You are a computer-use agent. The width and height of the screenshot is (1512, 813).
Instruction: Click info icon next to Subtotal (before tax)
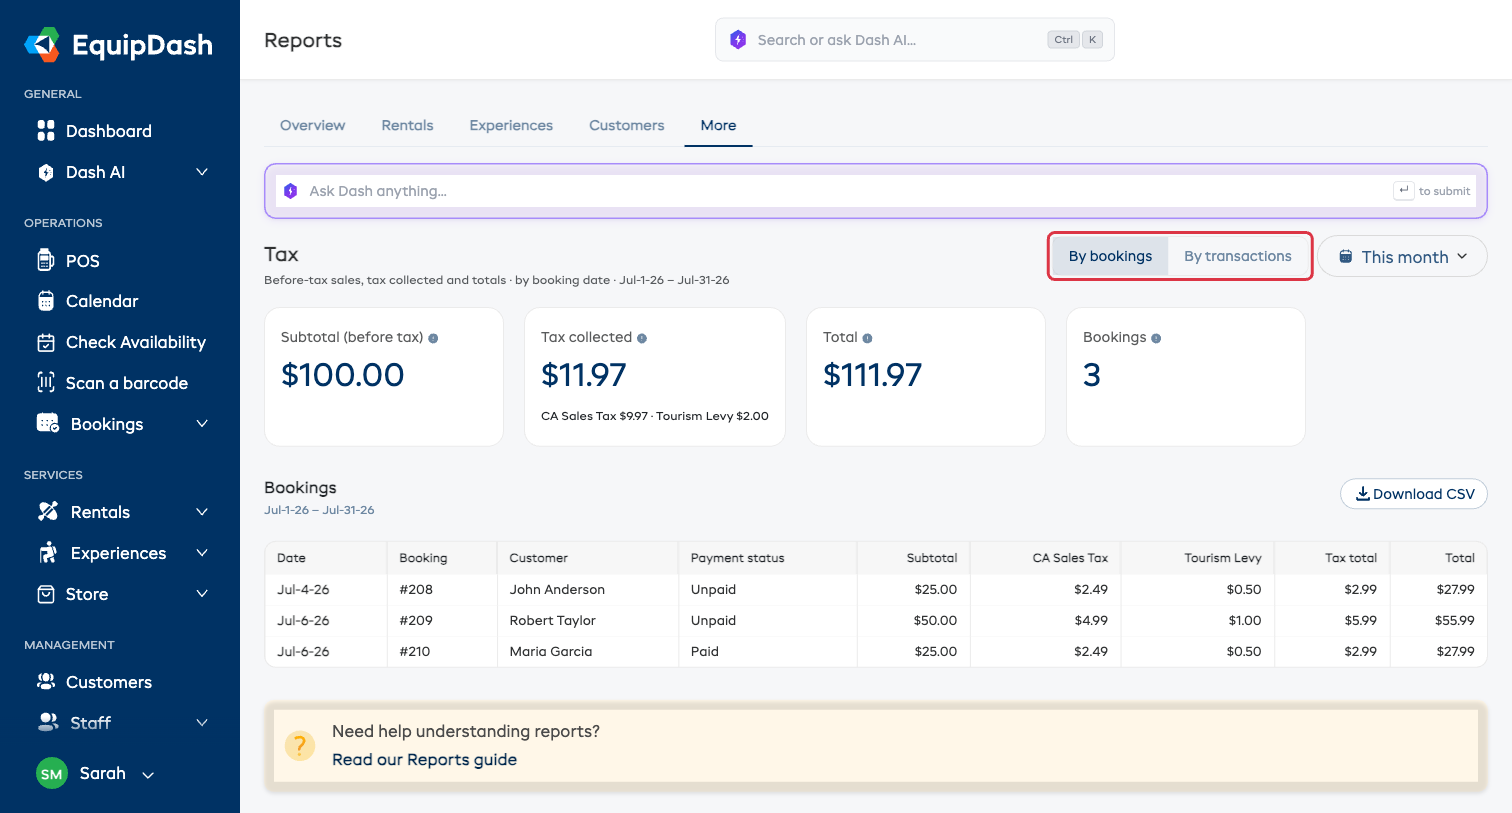433,338
